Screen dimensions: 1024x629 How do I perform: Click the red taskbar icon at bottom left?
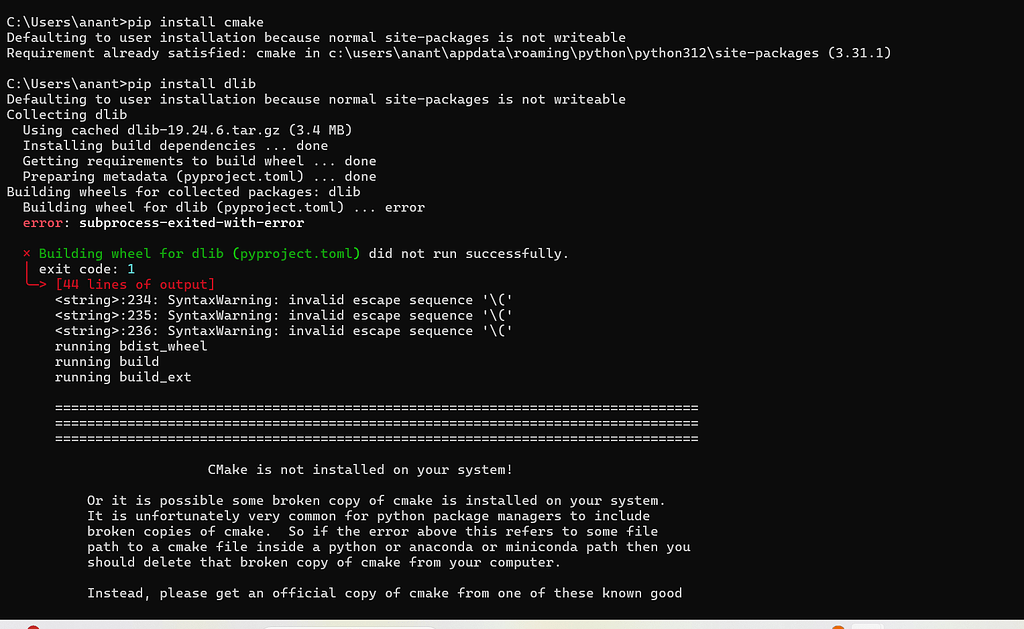pos(33,627)
